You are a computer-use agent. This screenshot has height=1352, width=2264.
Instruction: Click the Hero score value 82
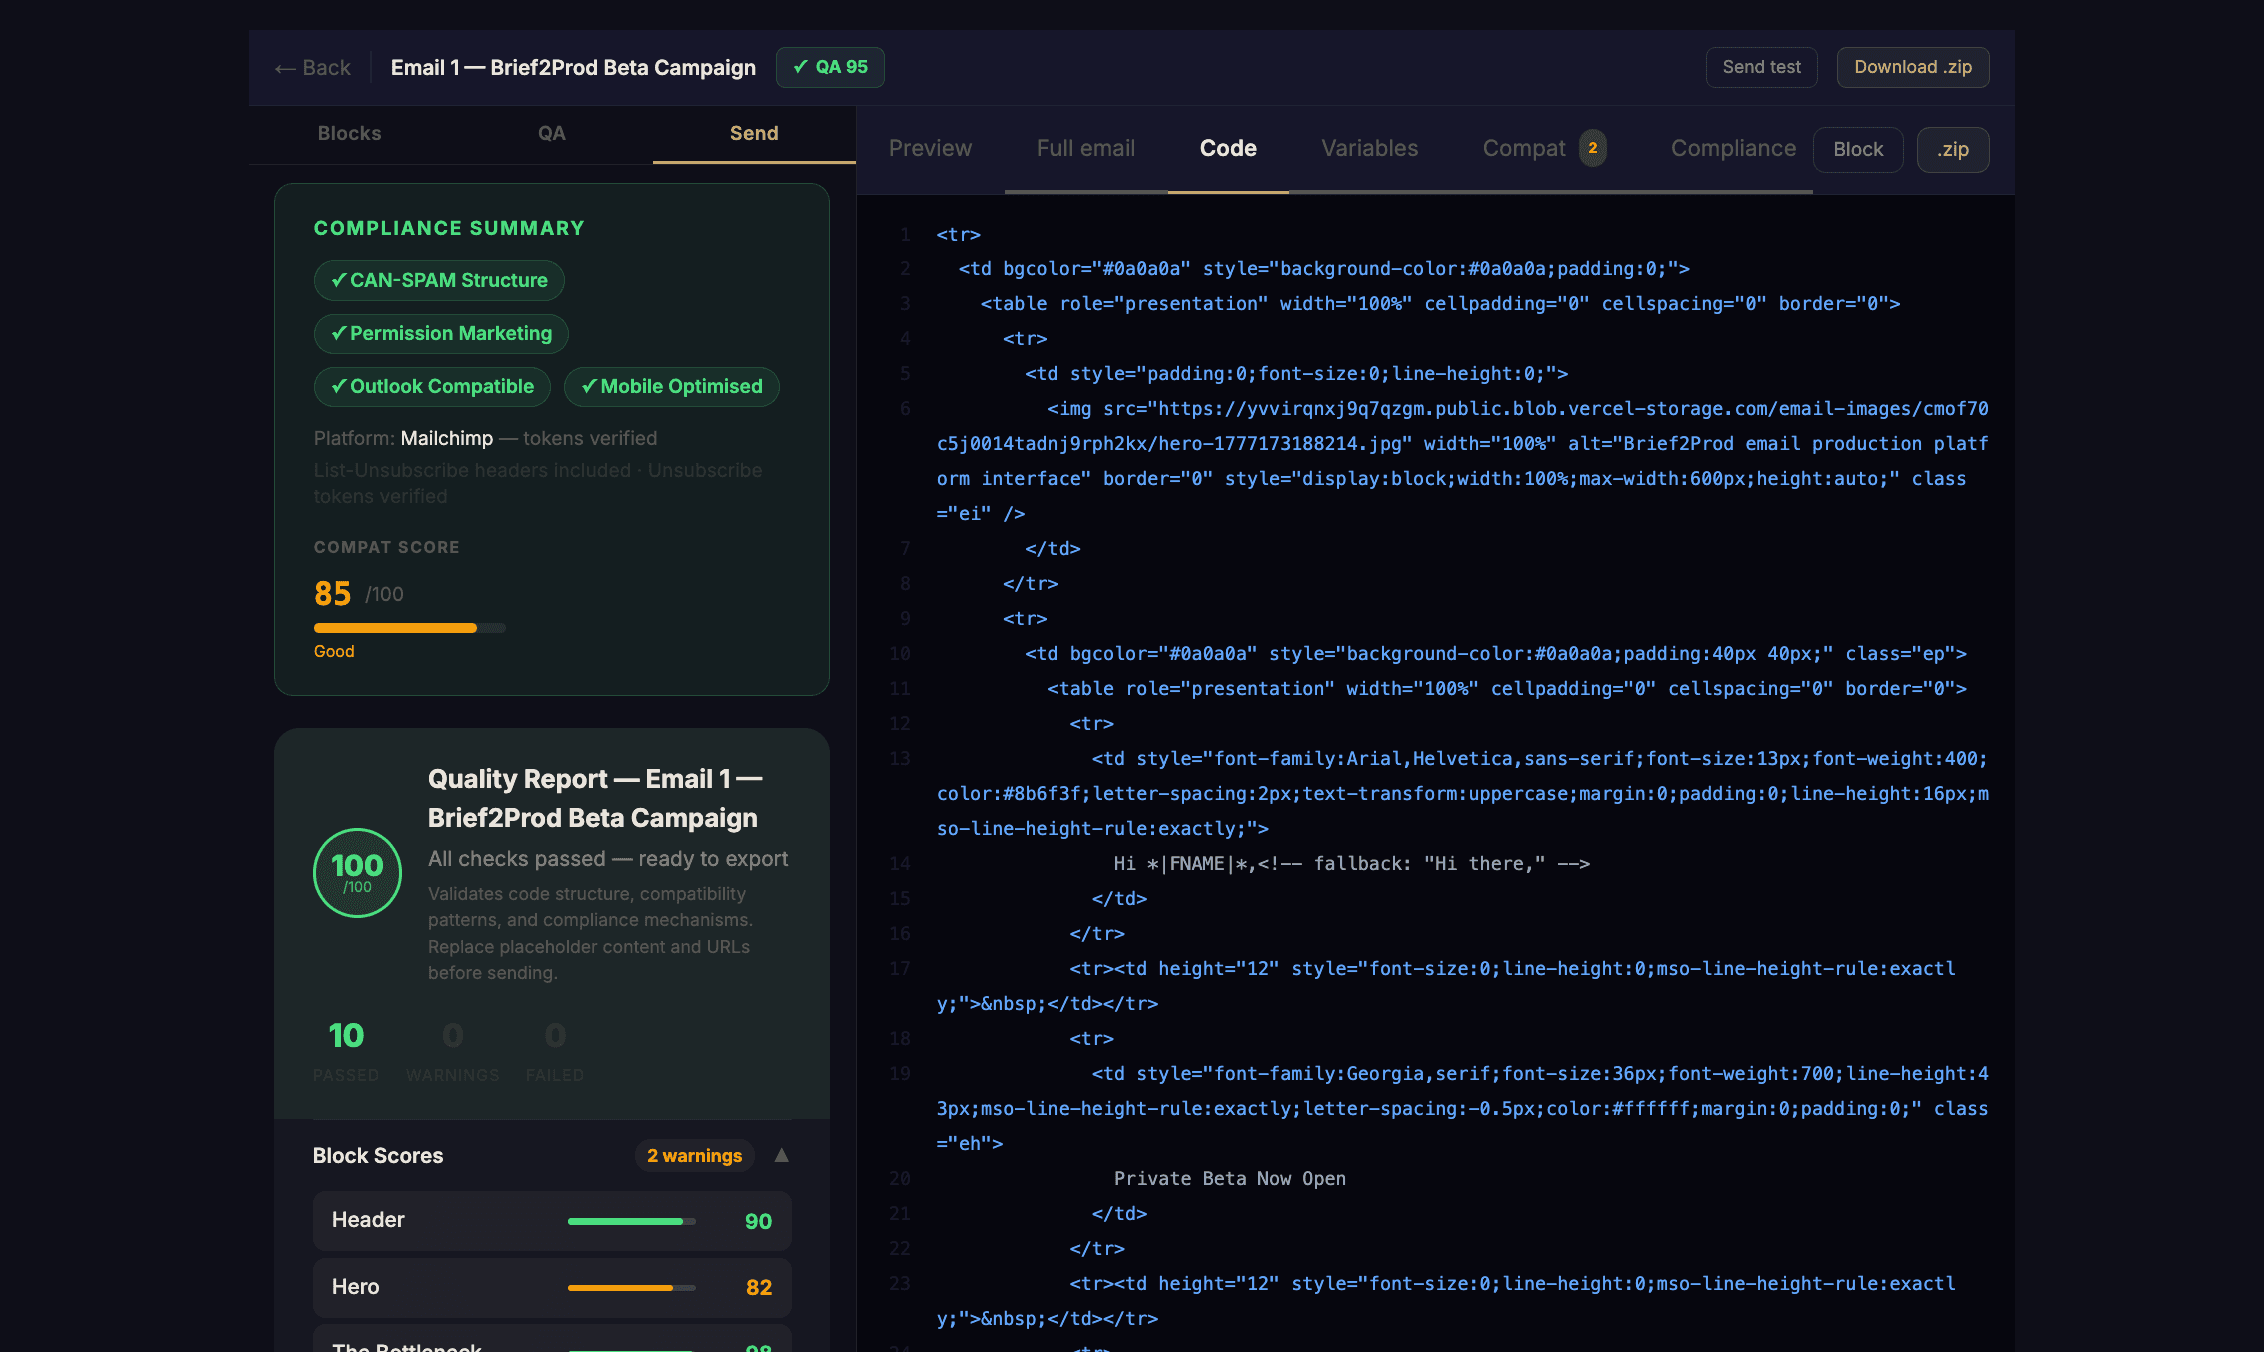[758, 1287]
